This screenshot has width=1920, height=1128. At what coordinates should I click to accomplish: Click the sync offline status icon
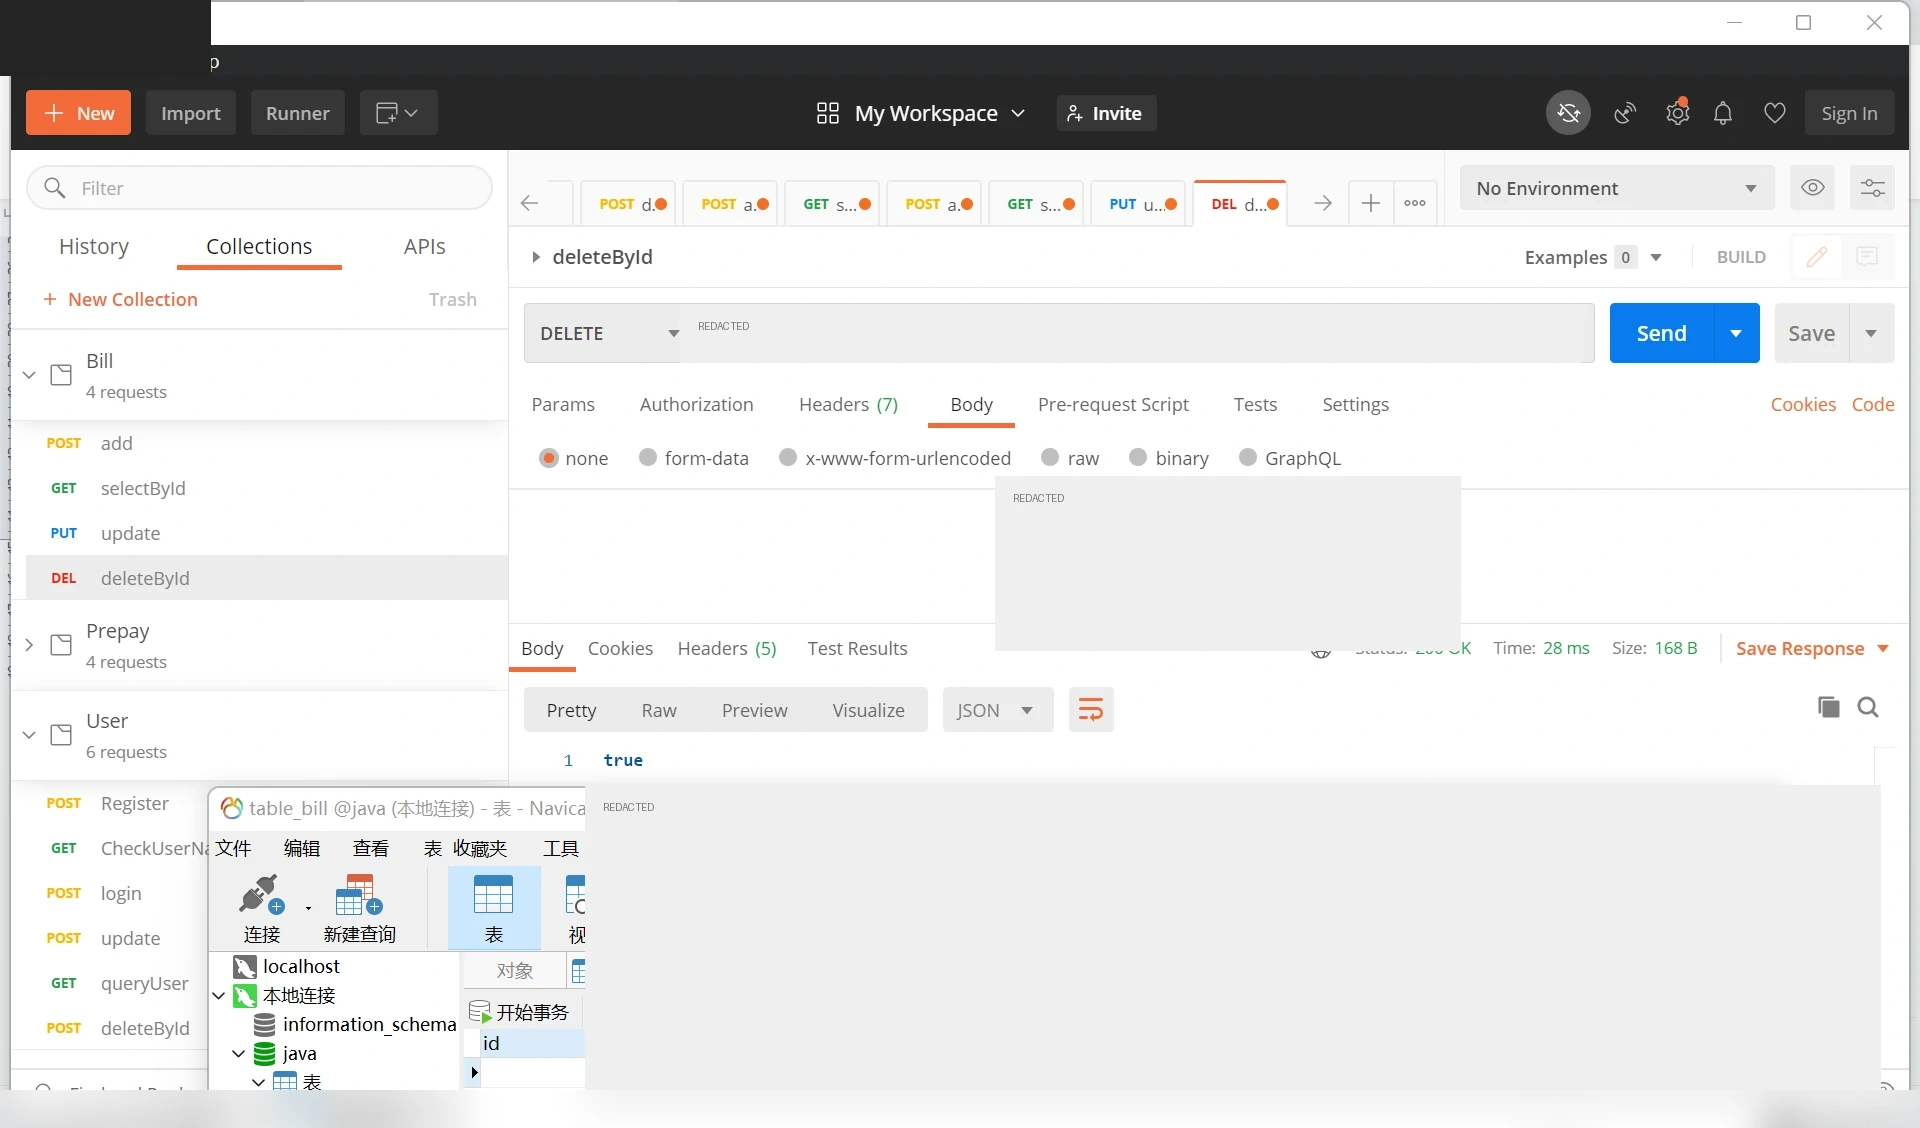1568,113
